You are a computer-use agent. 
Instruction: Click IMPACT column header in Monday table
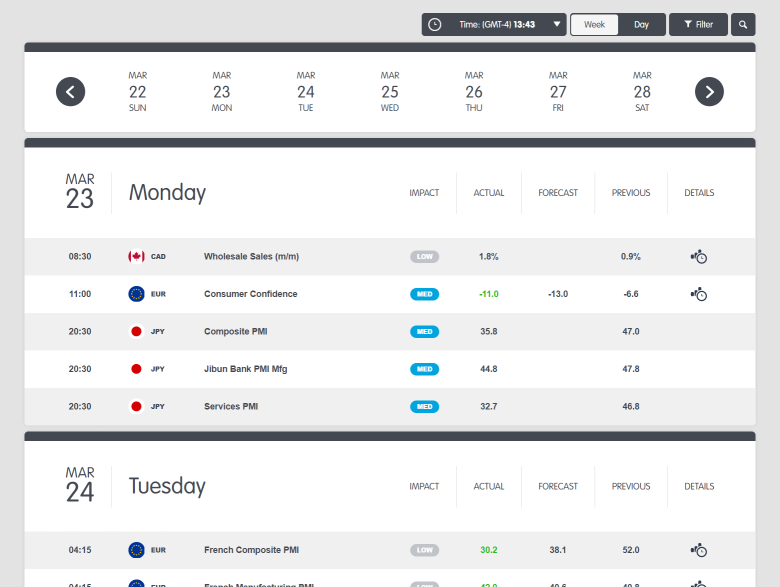click(424, 193)
